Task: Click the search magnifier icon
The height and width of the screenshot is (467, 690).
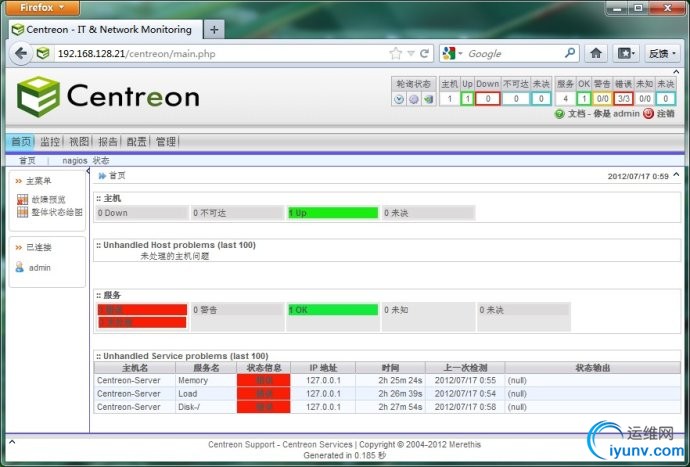Action: (570, 53)
